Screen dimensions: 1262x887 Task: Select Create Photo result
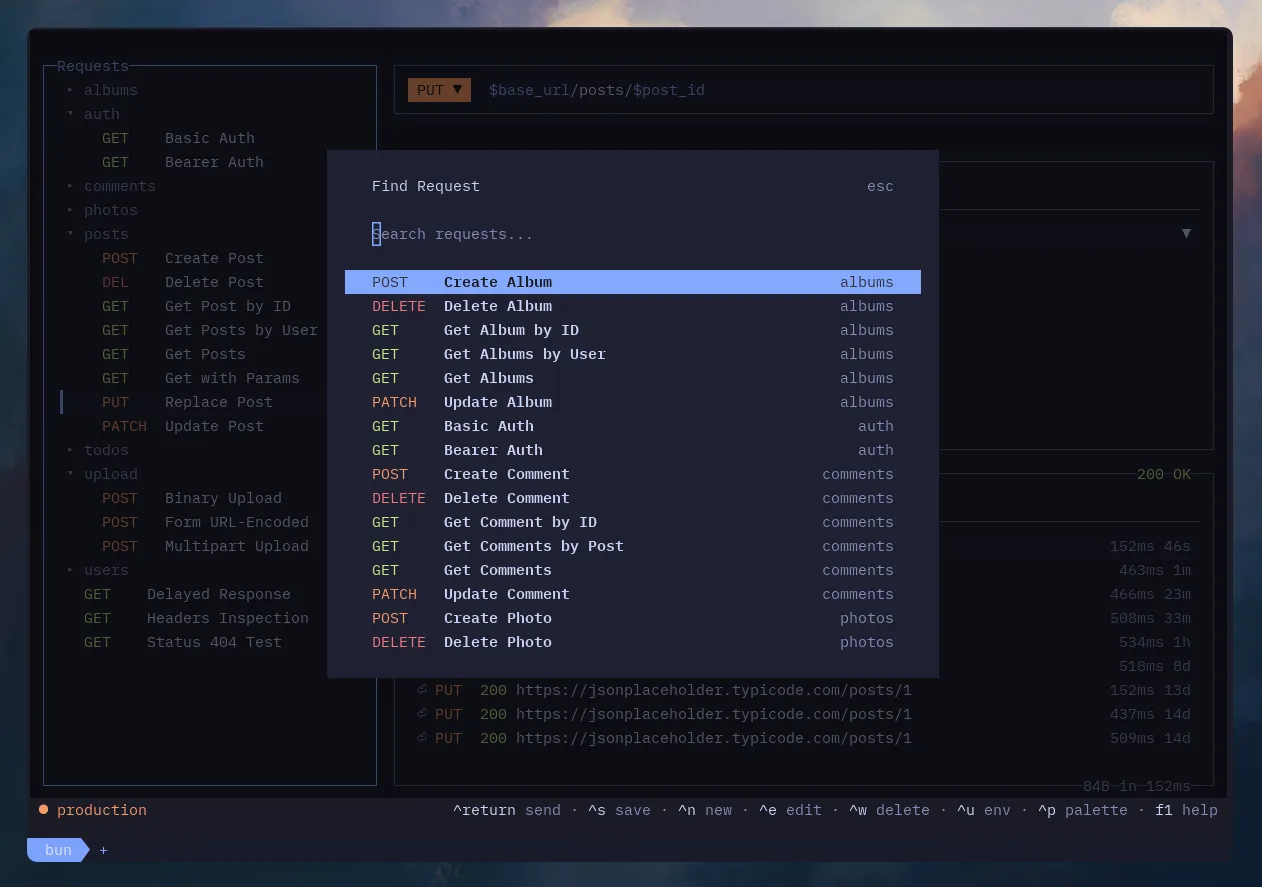tap(632, 618)
